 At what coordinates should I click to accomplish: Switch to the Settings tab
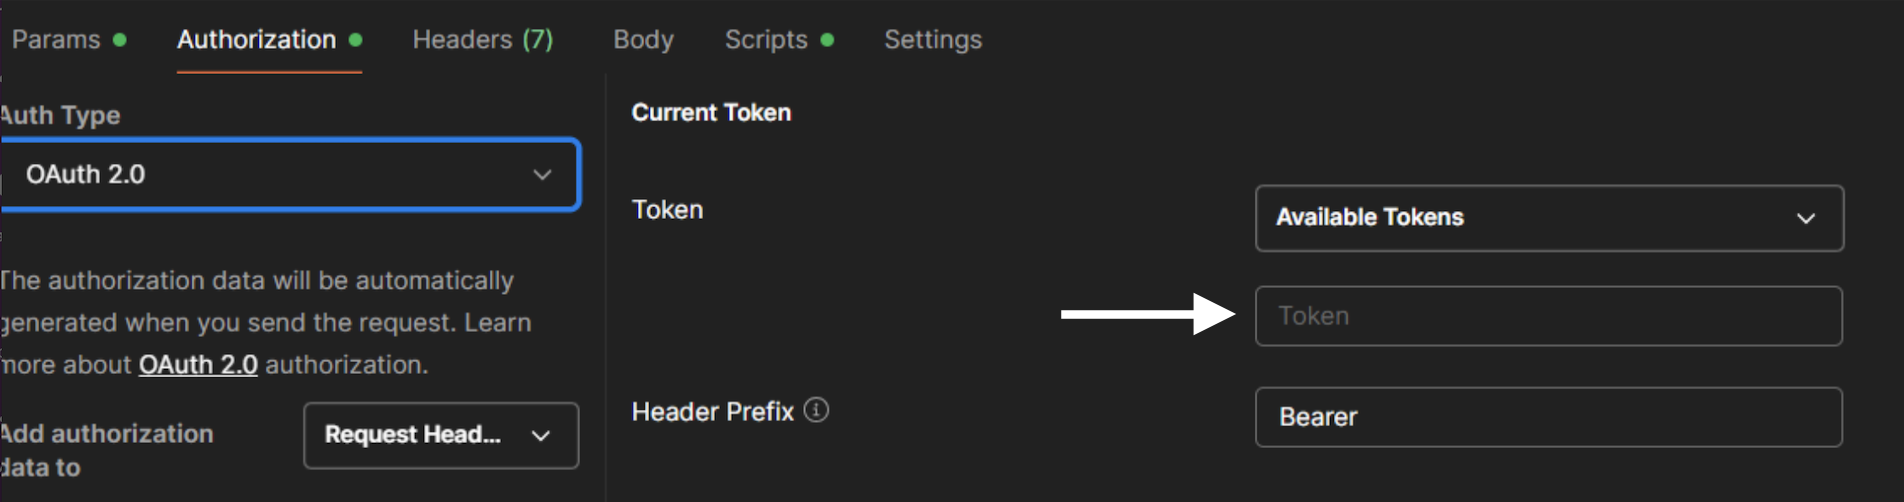(x=932, y=39)
